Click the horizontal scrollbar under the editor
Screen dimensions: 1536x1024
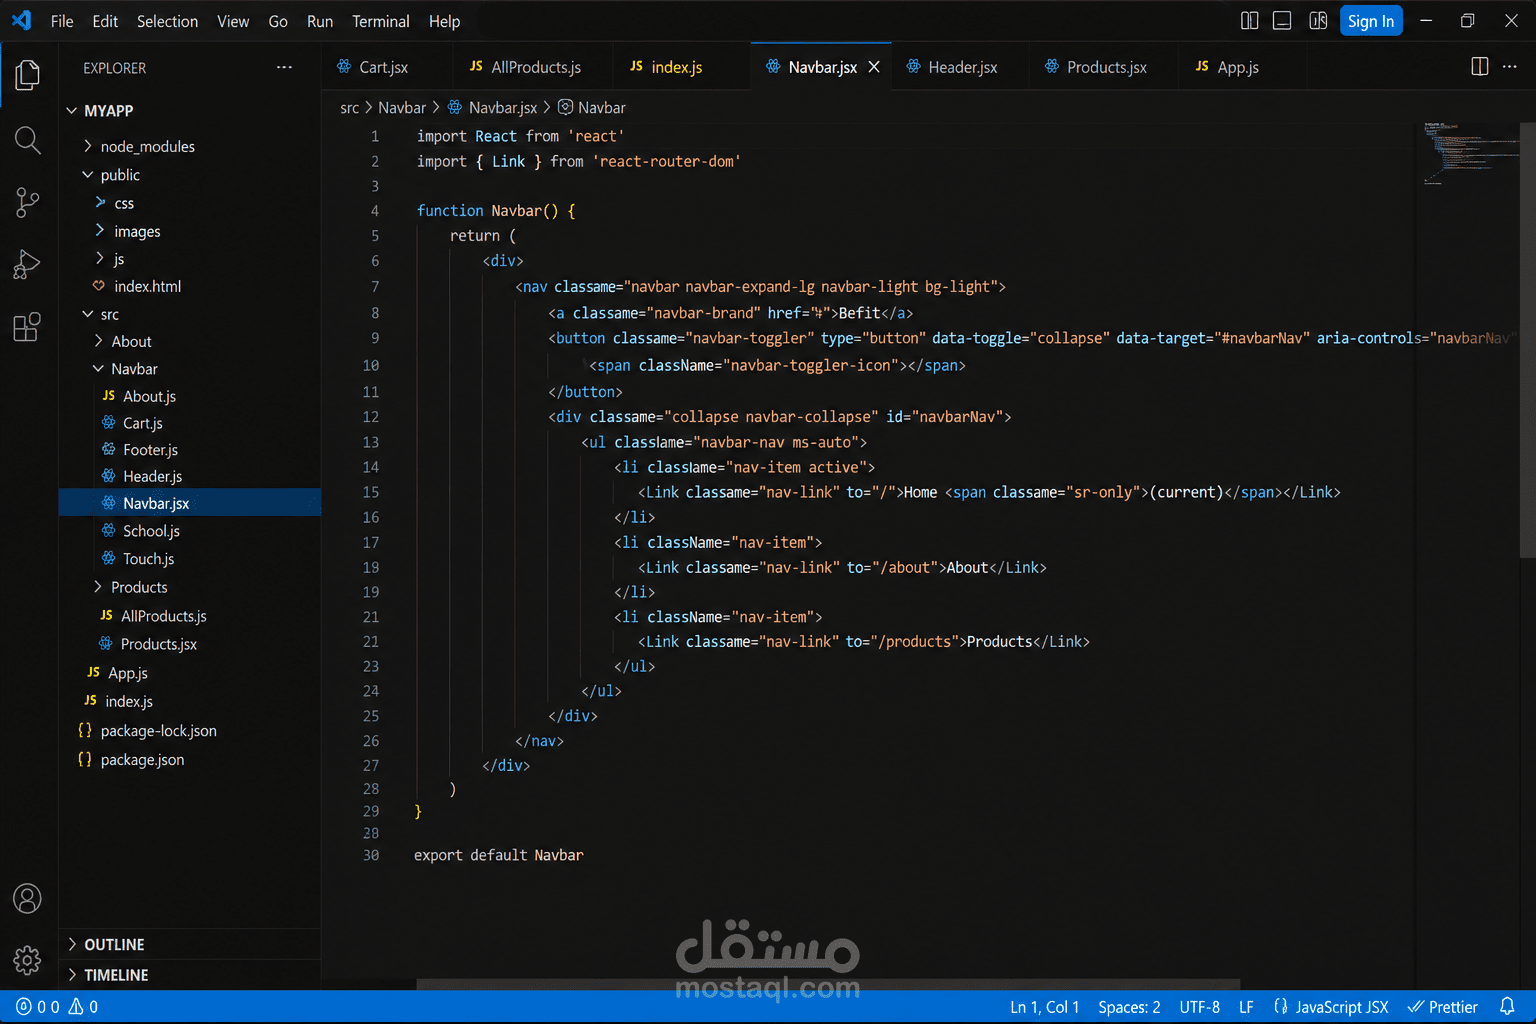click(x=828, y=984)
